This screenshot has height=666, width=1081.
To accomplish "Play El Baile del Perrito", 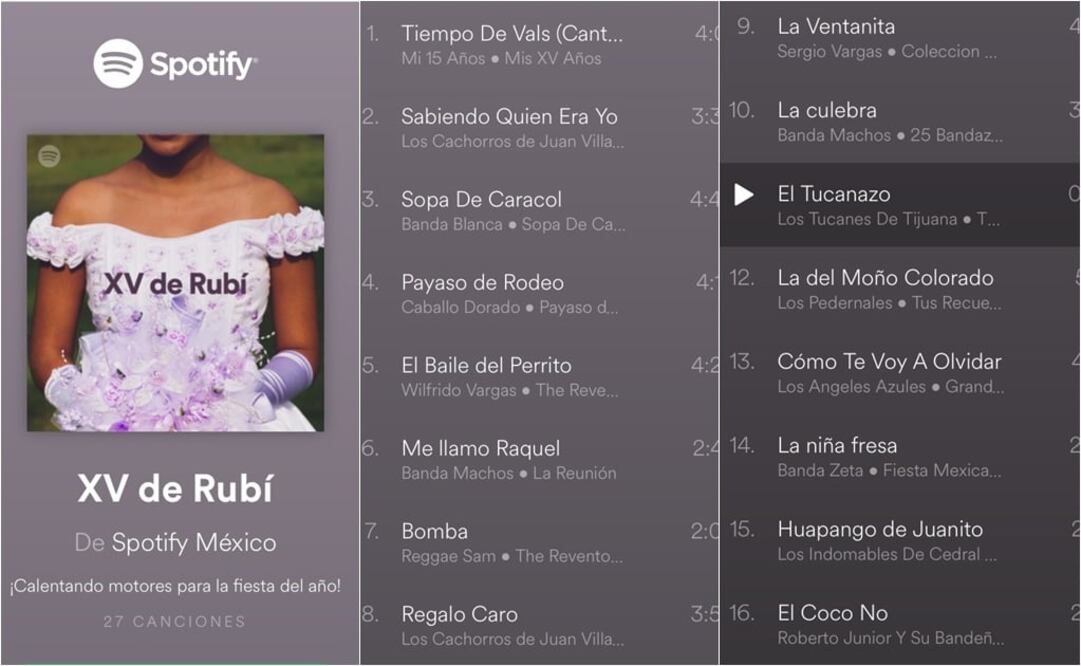I will coord(539,376).
